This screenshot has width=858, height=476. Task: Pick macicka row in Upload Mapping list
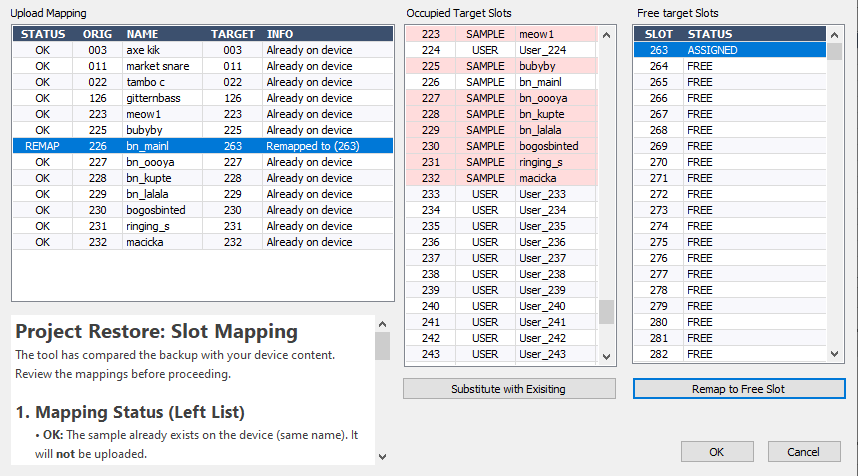[202, 242]
